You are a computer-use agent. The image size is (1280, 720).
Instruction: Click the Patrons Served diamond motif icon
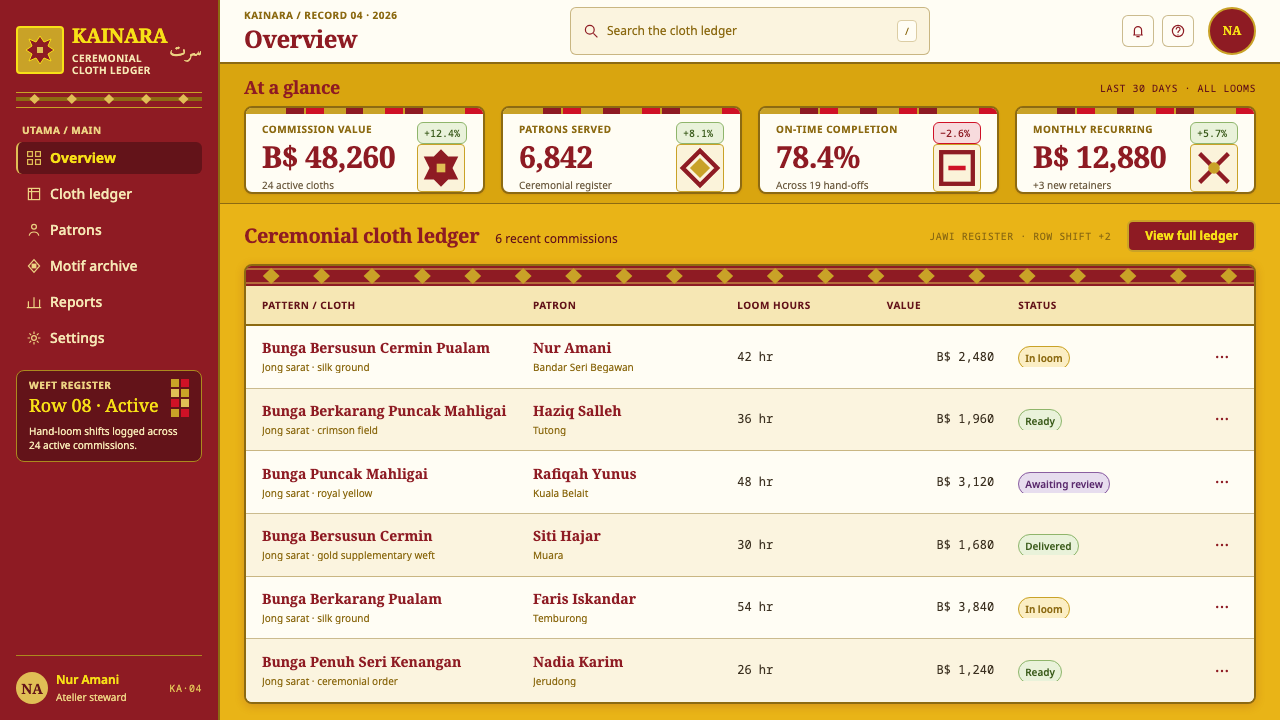coord(700,168)
